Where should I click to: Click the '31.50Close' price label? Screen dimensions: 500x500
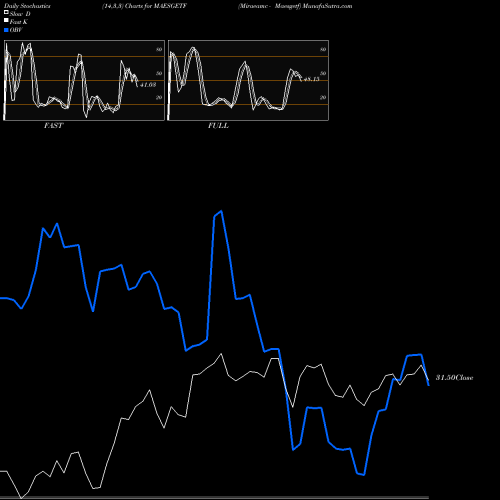pyautogui.click(x=455, y=378)
